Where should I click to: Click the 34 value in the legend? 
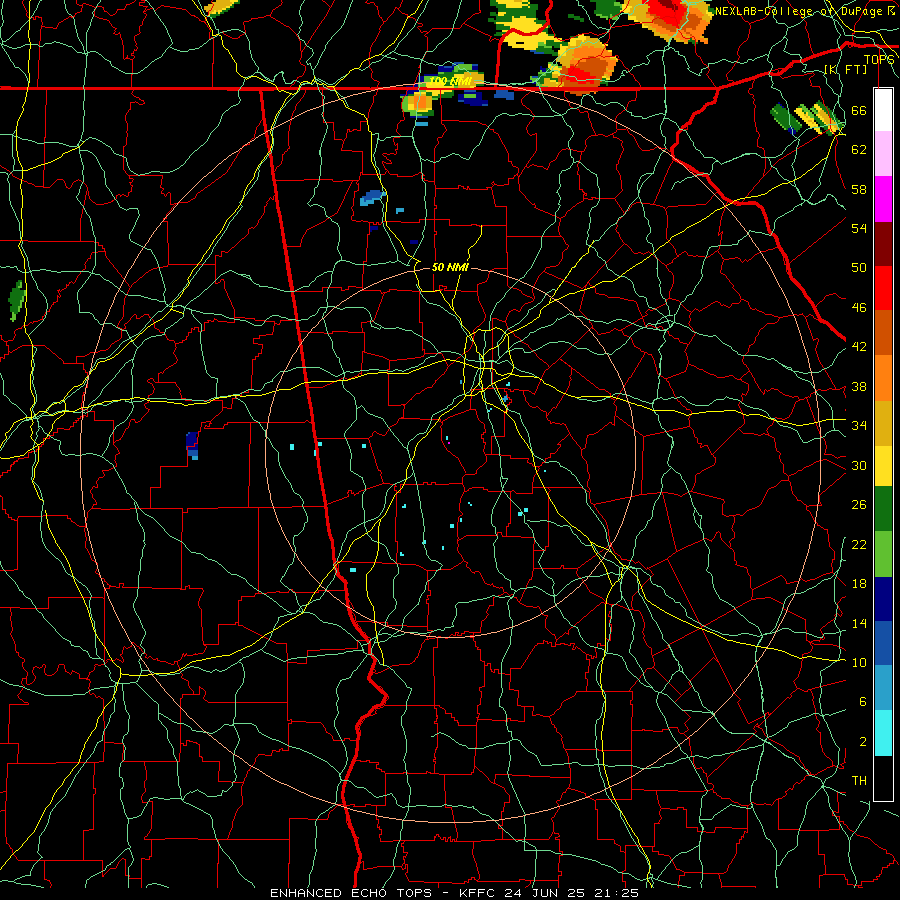tap(859, 426)
